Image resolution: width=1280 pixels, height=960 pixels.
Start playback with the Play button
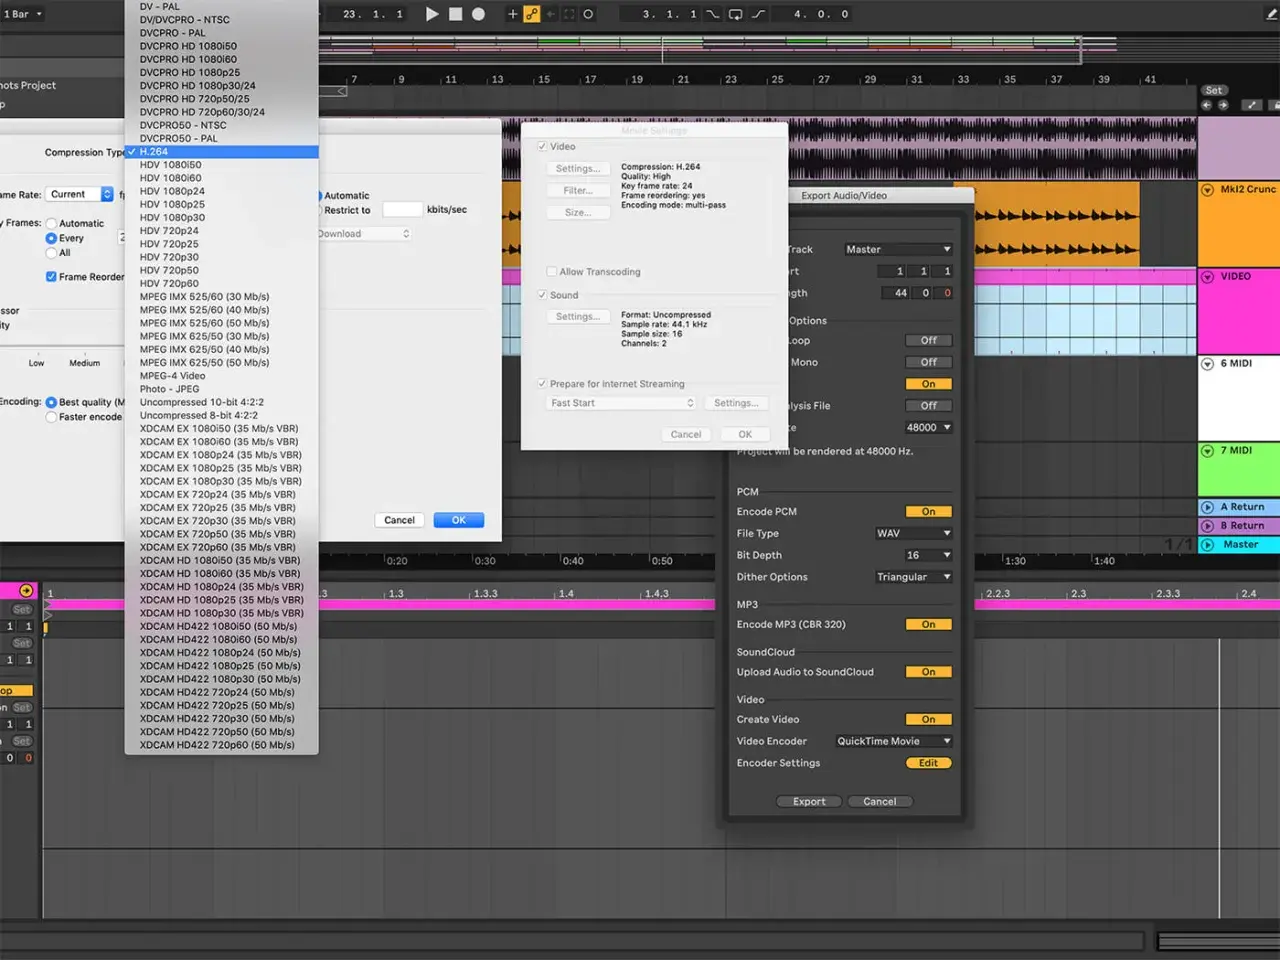[x=432, y=14]
